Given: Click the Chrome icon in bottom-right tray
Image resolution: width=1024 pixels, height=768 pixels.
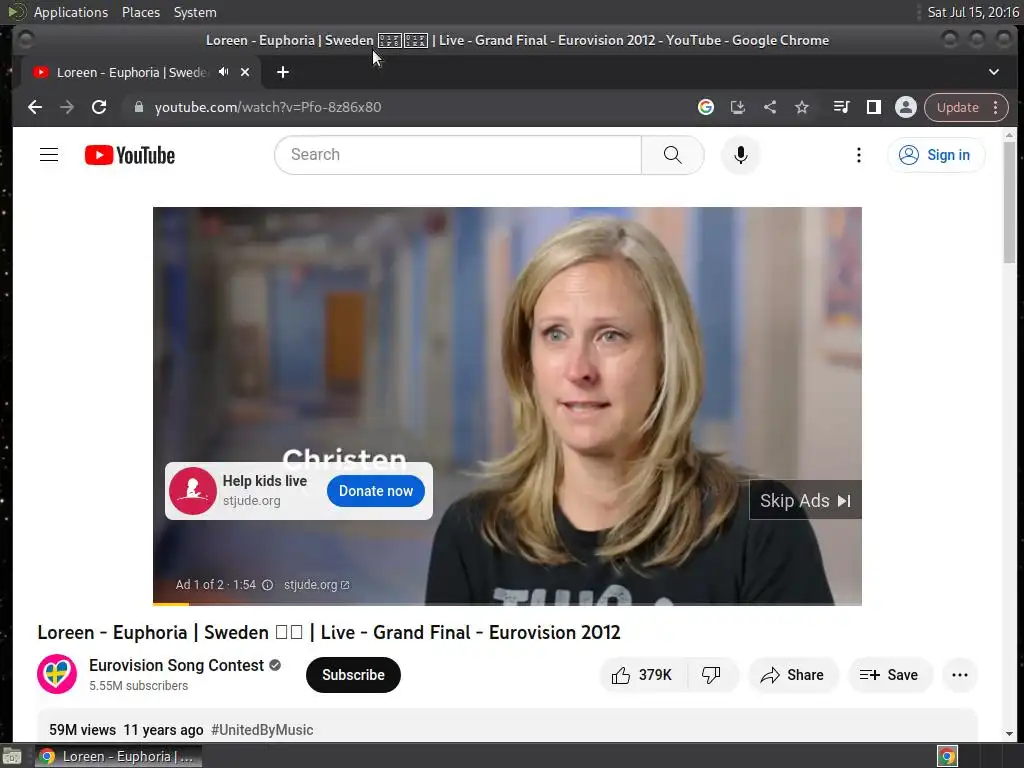Looking at the screenshot, I should pos(947,756).
